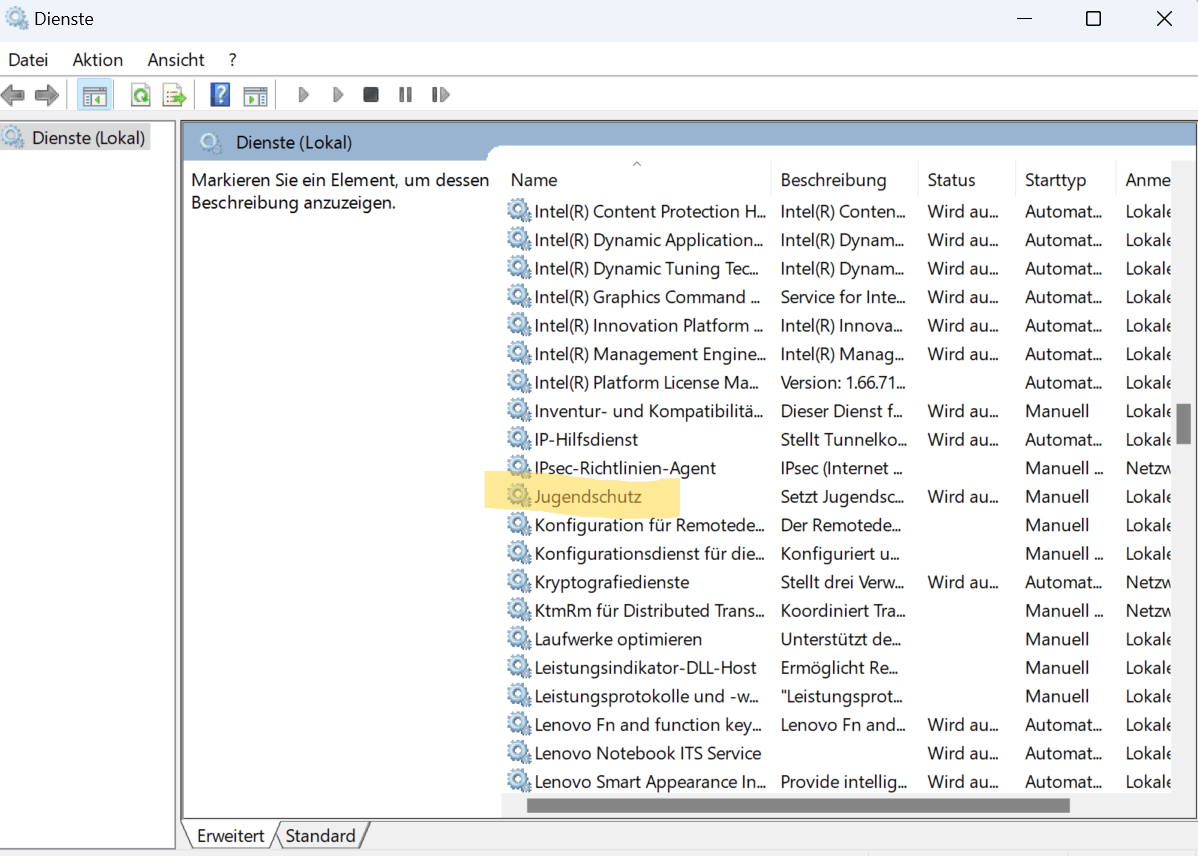Select the highlighted Jugendschutz service
Viewport: 1198px width, 856px height.
pyautogui.click(x=588, y=496)
